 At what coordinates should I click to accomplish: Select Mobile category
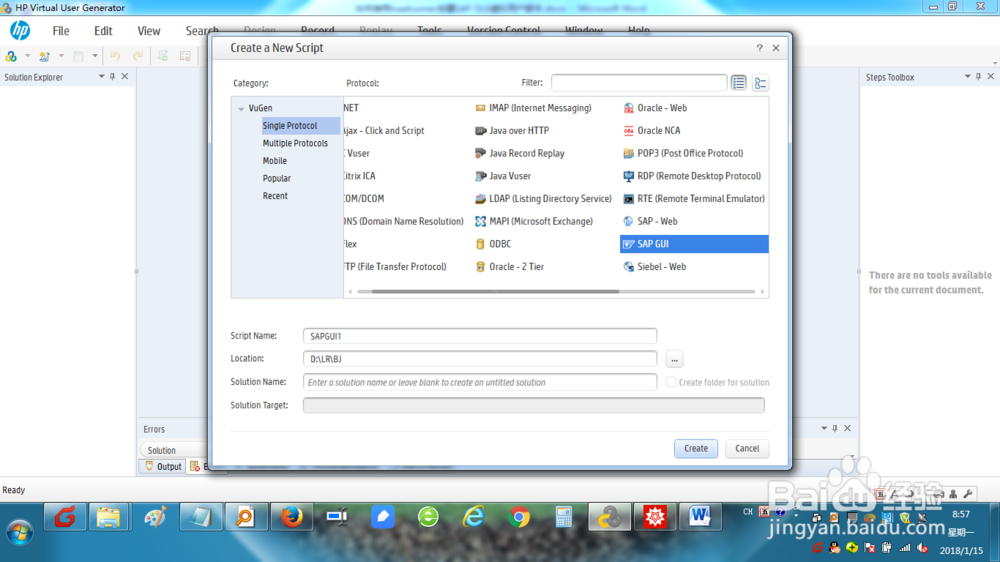click(274, 161)
